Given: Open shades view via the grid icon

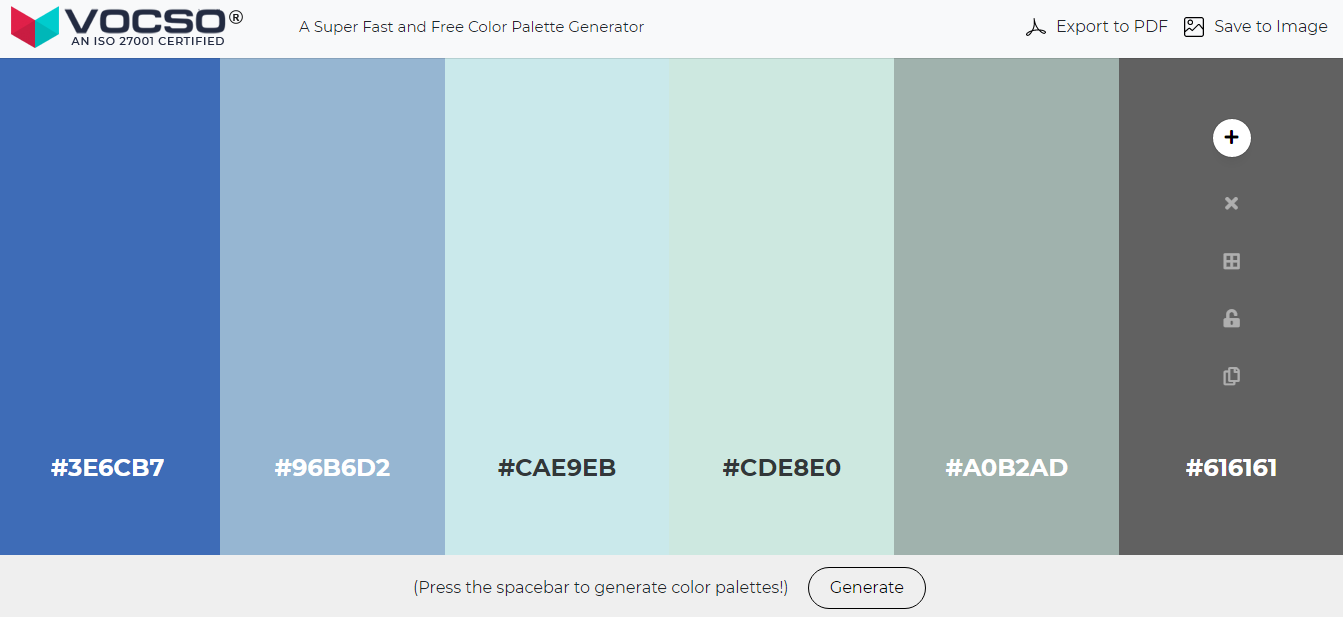Looking at the screenshot, I should point(1231,261).
